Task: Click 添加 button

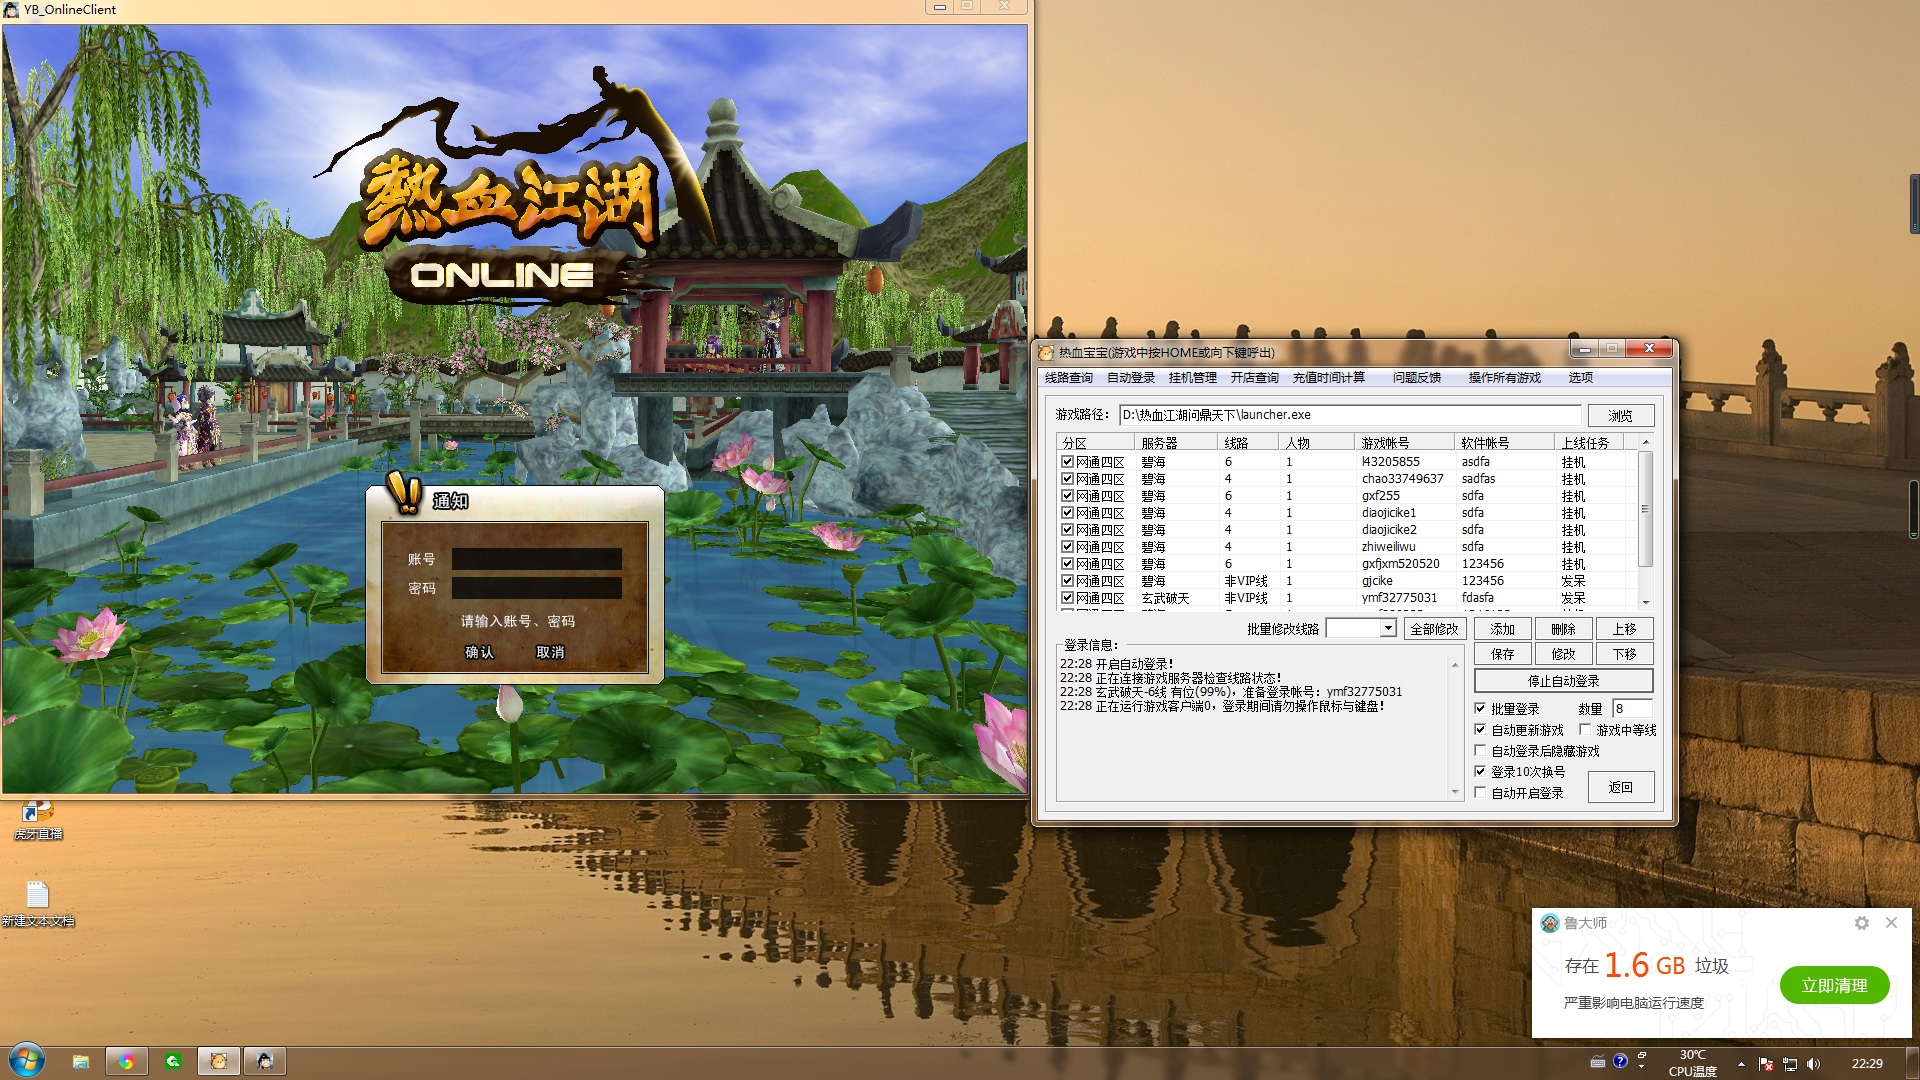Action: tap(1503, 629)
